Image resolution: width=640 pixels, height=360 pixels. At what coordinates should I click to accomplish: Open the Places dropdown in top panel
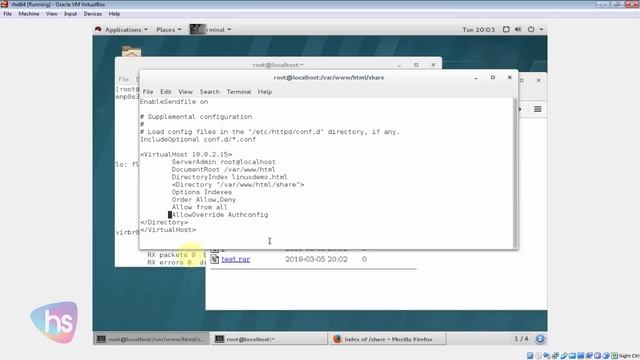pyautogui.click(x=169, y=29)
